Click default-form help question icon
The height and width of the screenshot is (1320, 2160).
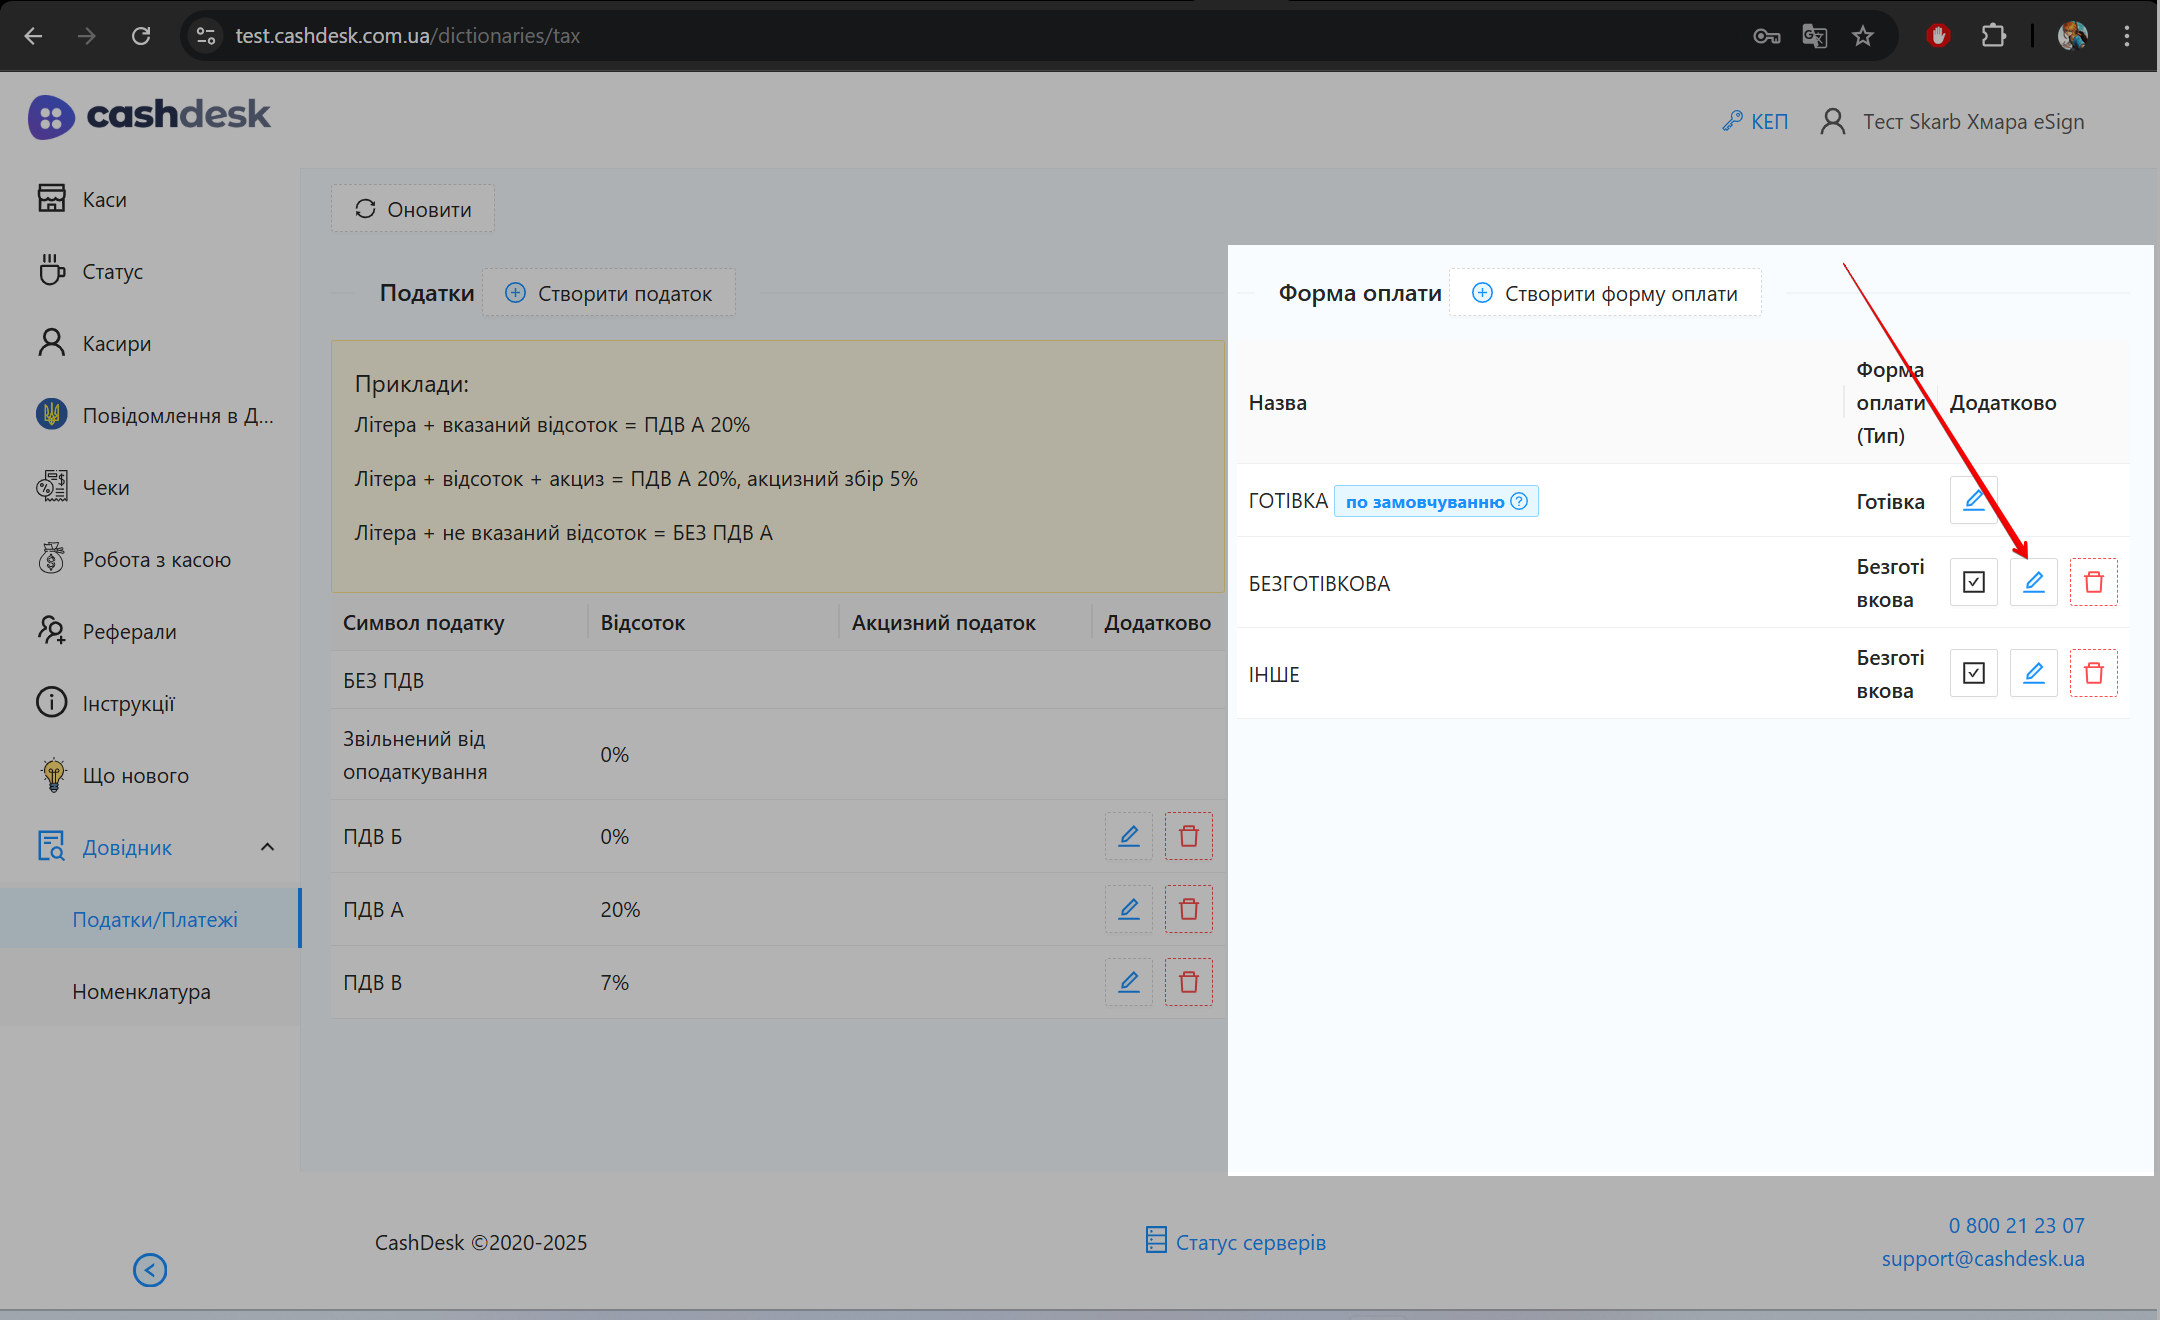coord(1519,501)
